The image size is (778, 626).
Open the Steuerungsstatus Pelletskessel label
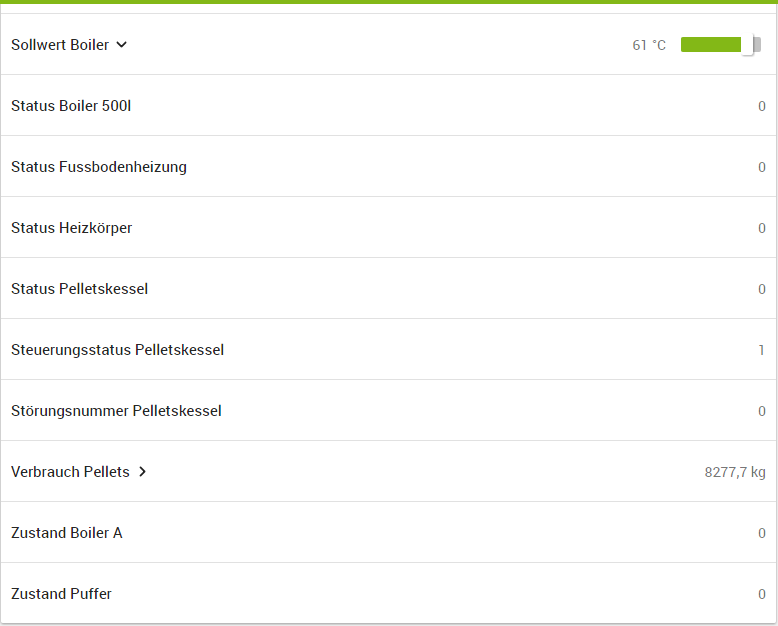[x=118, y=350]
